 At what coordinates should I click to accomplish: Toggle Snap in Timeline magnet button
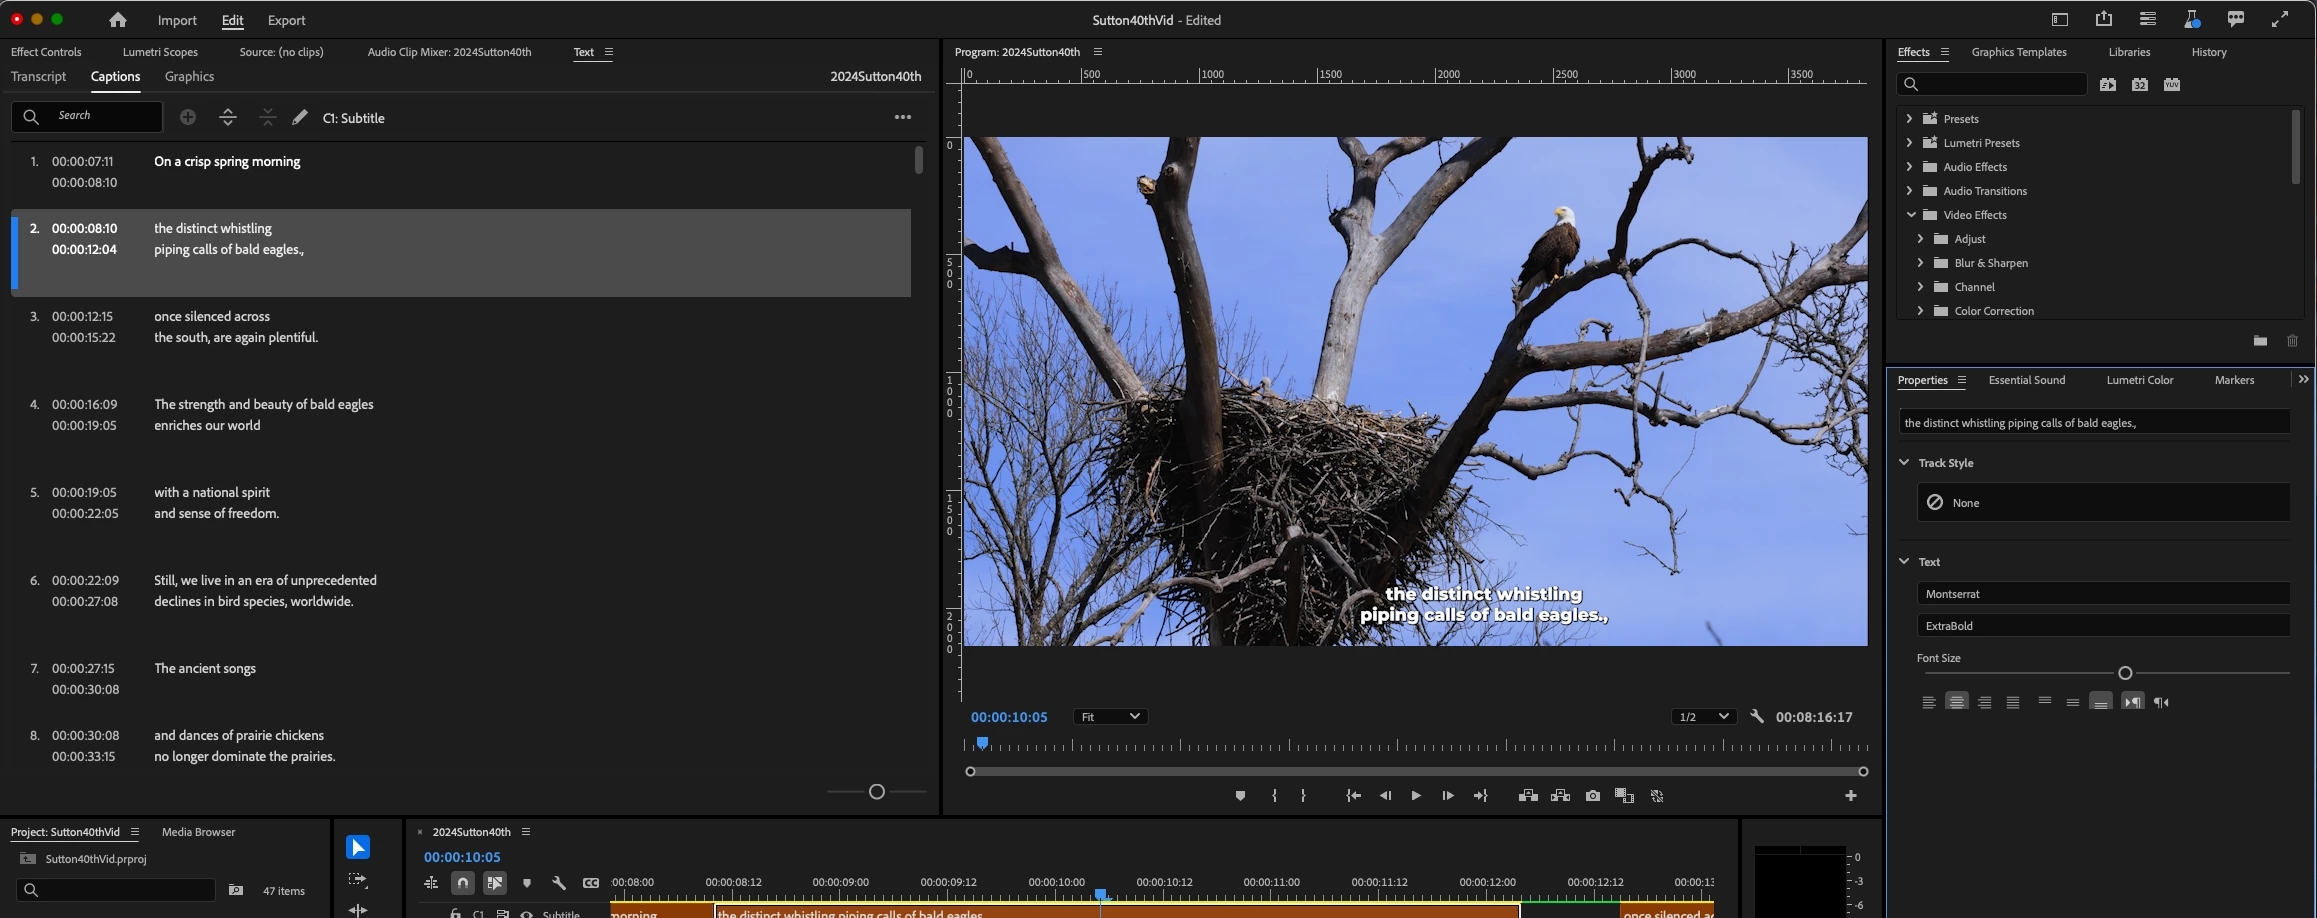coord(462,883)
